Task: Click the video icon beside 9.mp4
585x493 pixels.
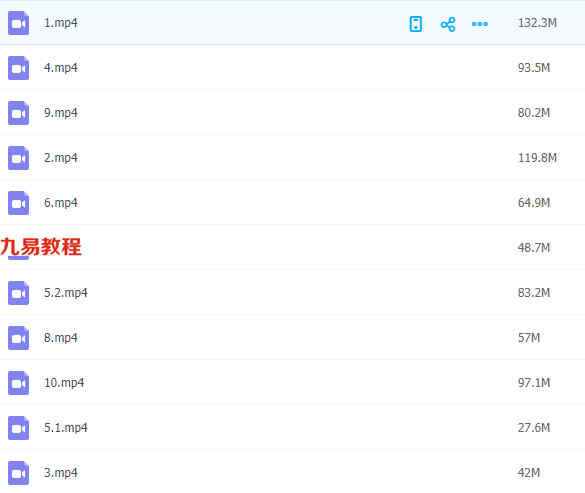Action: [x=19, y=113]
